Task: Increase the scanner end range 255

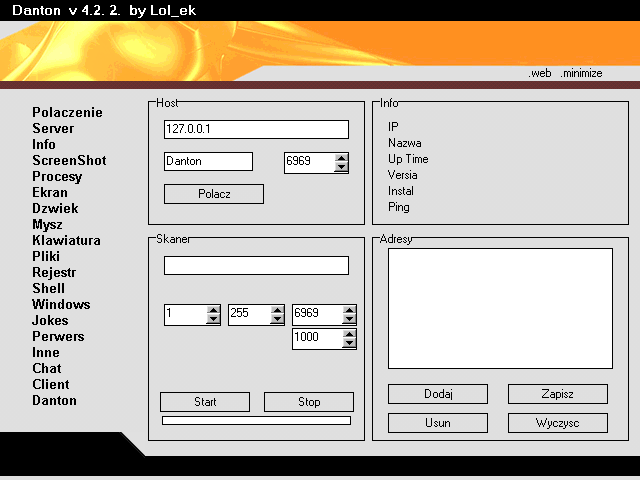Action: pos(277,310)
